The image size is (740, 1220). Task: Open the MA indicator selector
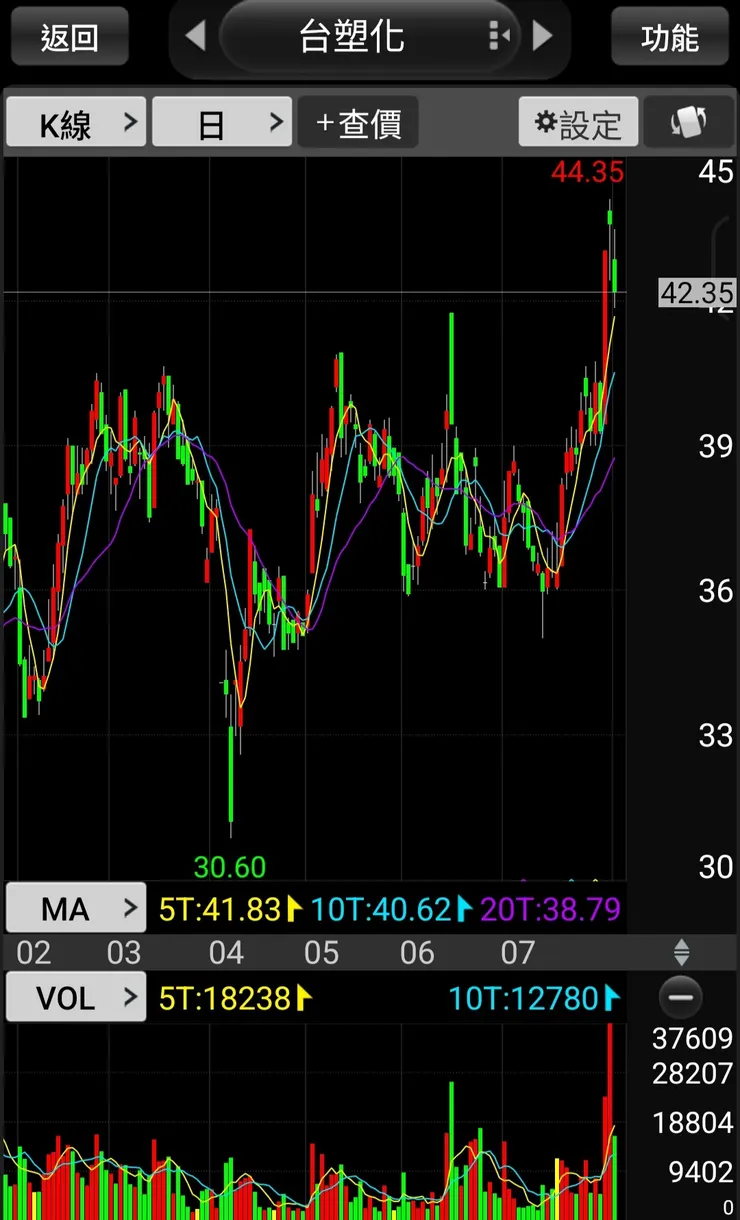(x=76, y=909)
